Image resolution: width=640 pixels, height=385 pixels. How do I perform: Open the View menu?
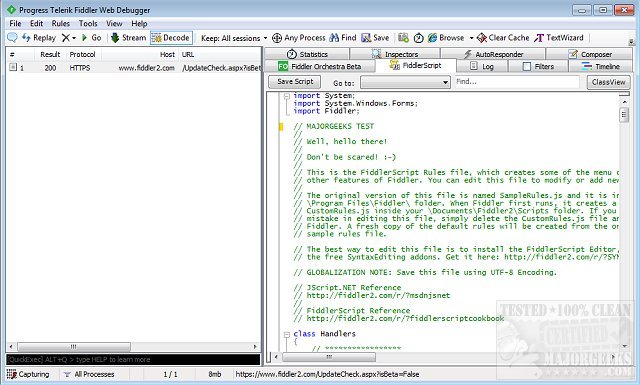[x=114, y=23]
